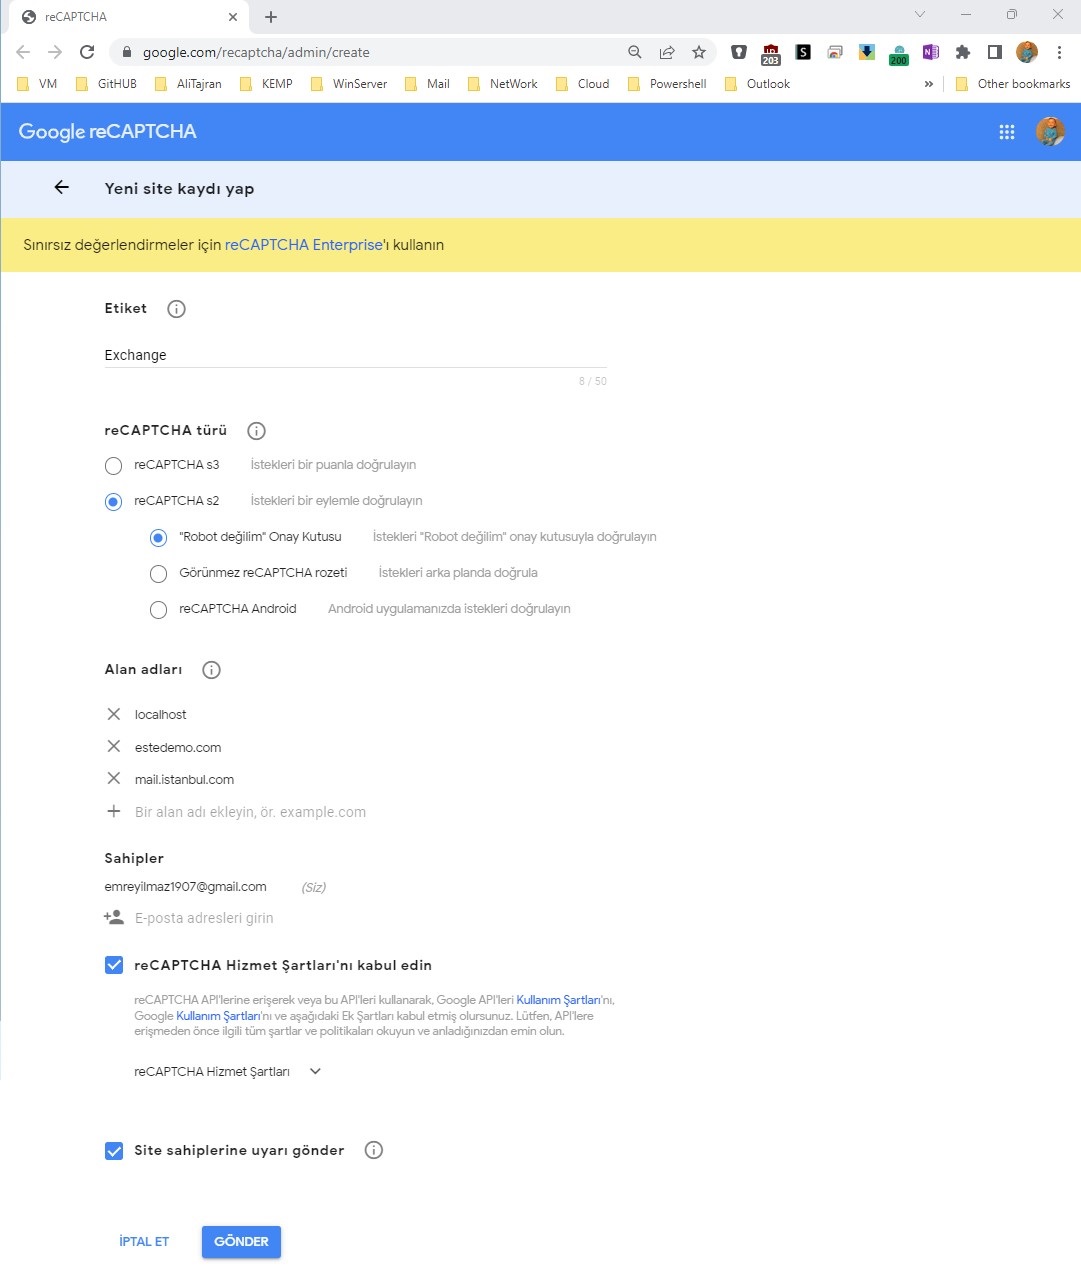Remove the estedemo.com domain with its X
Image resolution: width=1081 pixels, height=1287 pixels.
(114, 747)
